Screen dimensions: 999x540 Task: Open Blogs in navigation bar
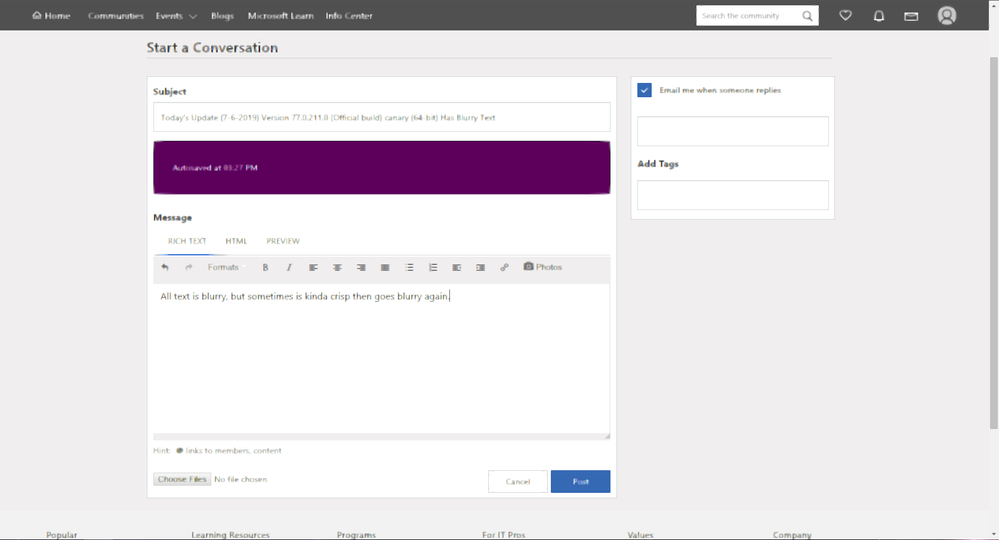222,16
